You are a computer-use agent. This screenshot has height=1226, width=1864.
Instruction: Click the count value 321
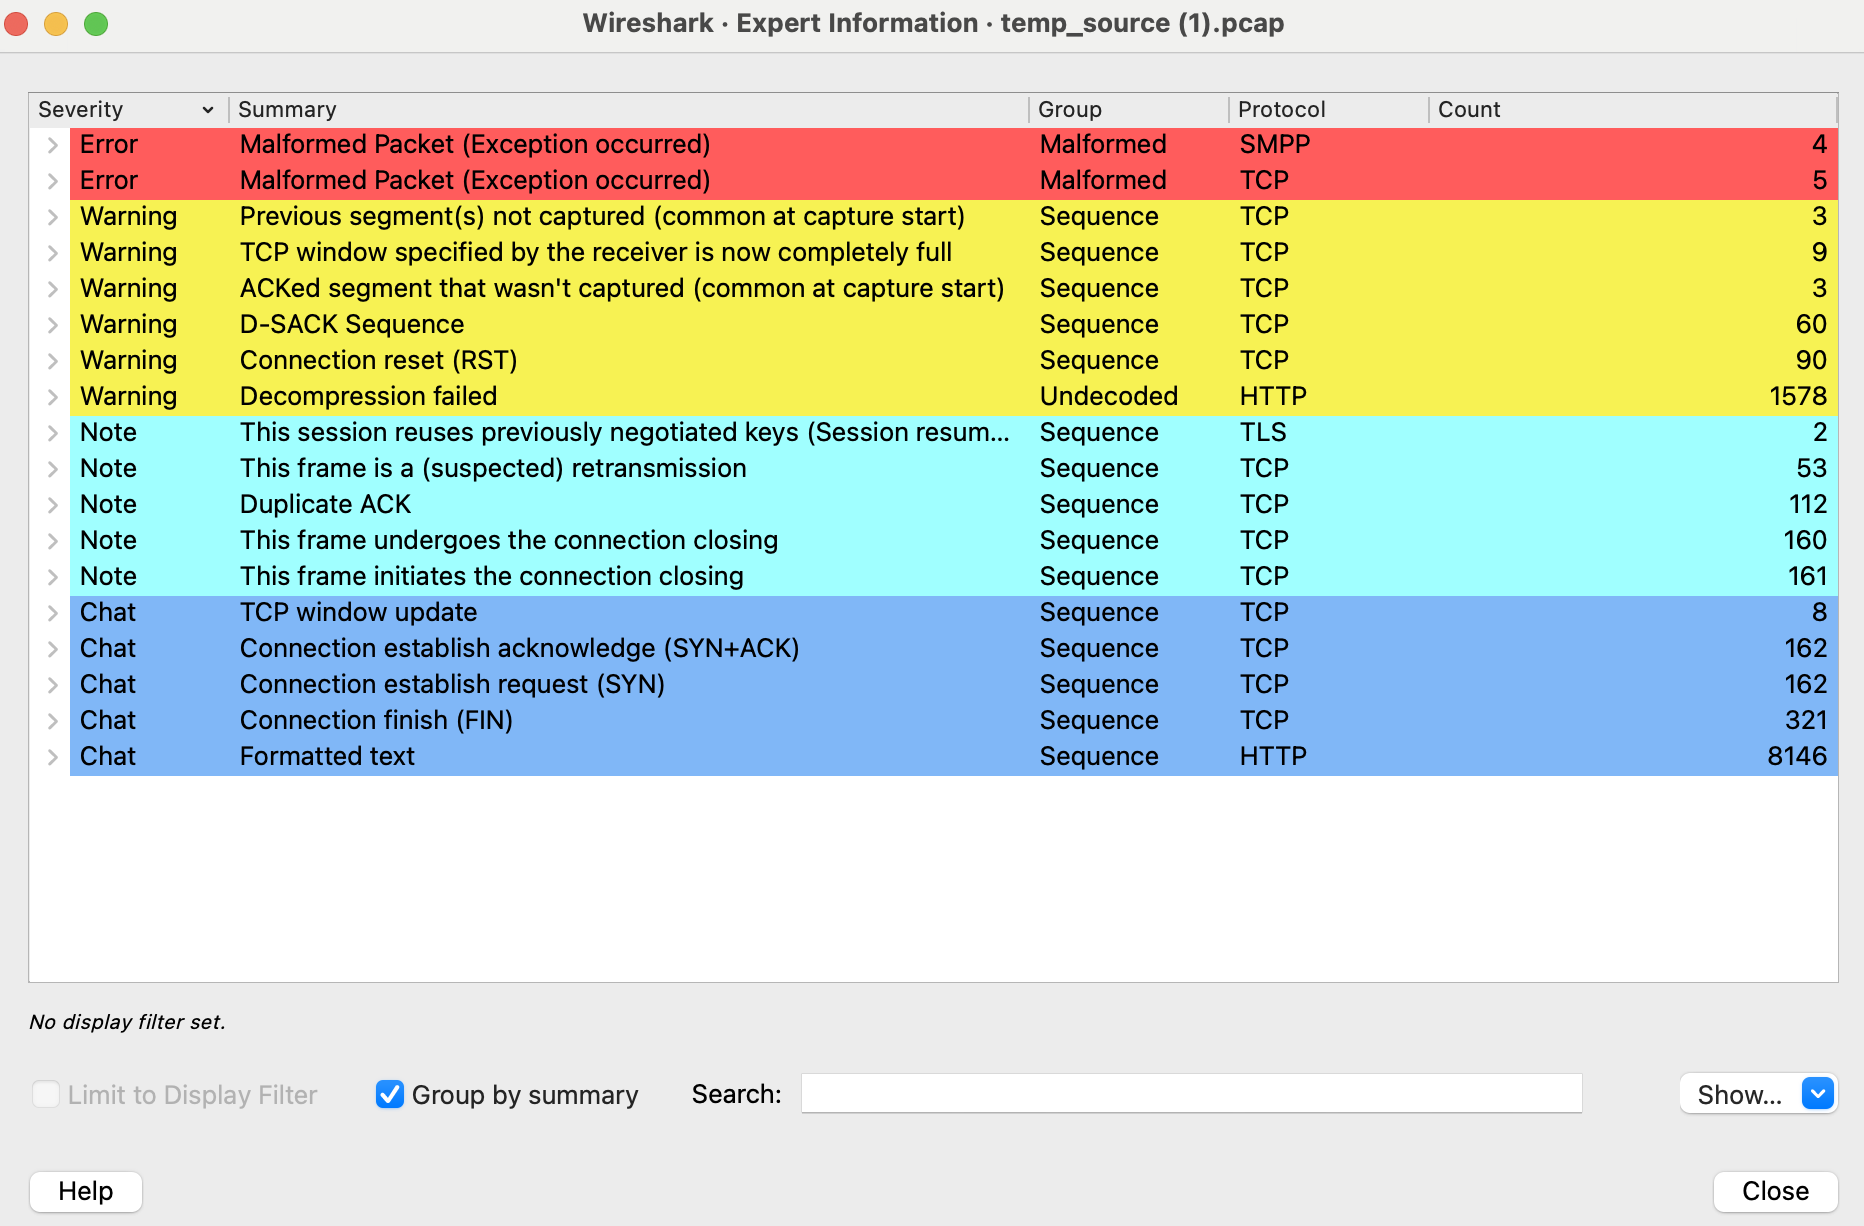(1806, 721)
